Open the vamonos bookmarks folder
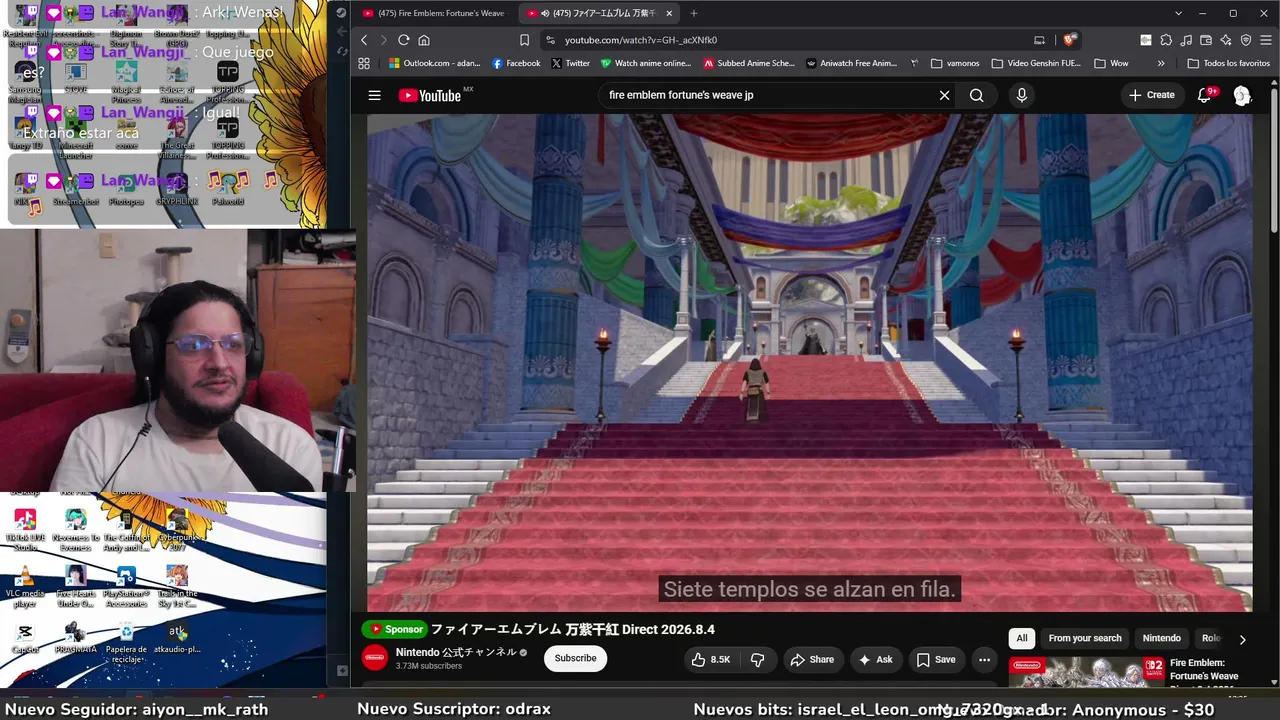 tap(955, 63)
